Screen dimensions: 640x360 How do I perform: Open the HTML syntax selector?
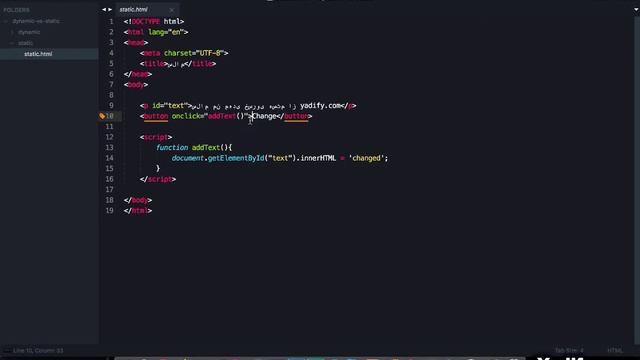tap(615, 351)
